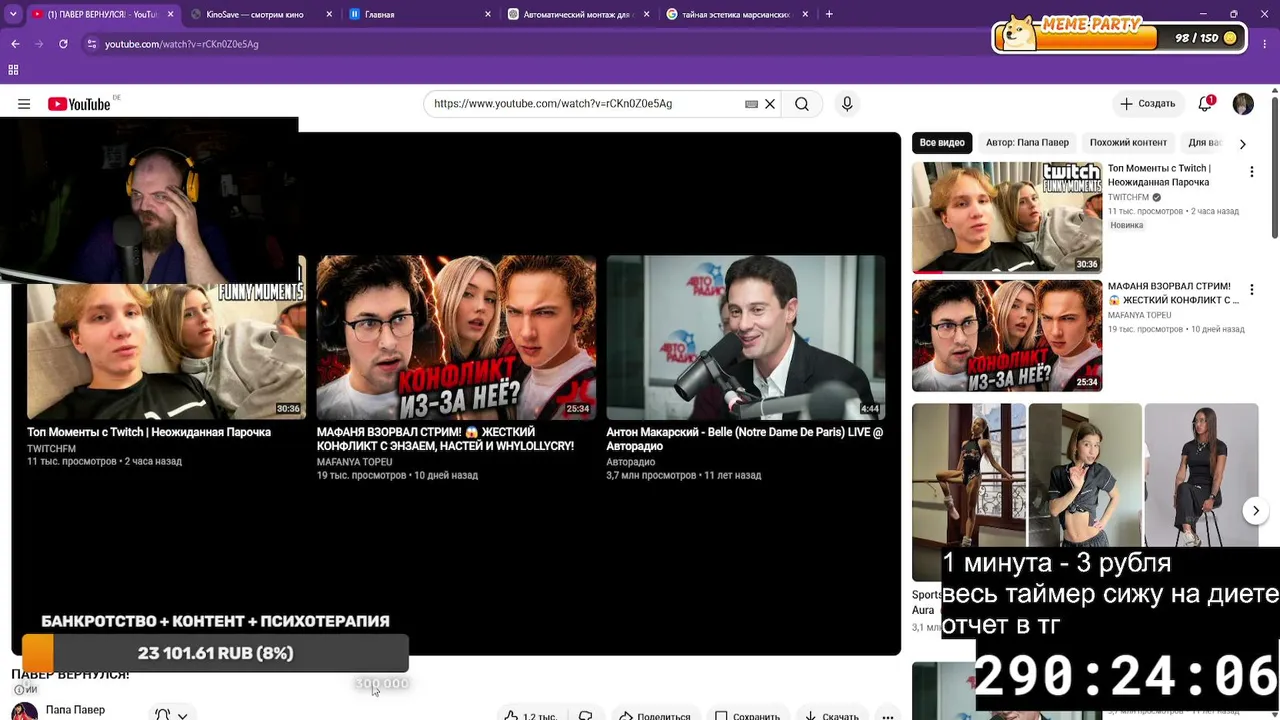Image resolution: width=1280 pixels, height=720 pixels.
Task: Close the Главная tab
Action: [x=488, y=14]
